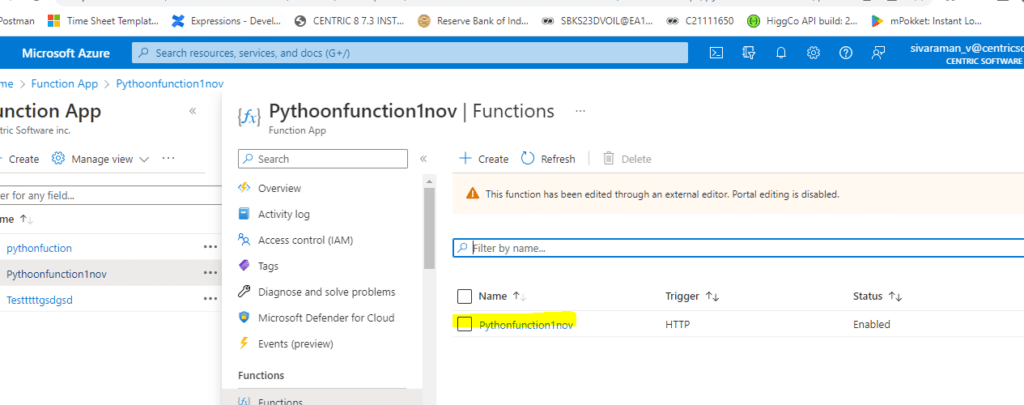Open portal settings gear
The width and height of the screenshot is (1024, 405).
[813, 53]
